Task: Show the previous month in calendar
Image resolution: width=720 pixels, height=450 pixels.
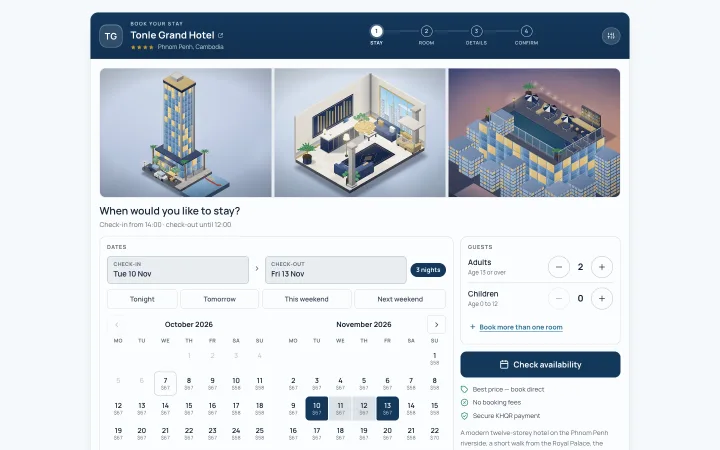Action: (x=117, y=325)
